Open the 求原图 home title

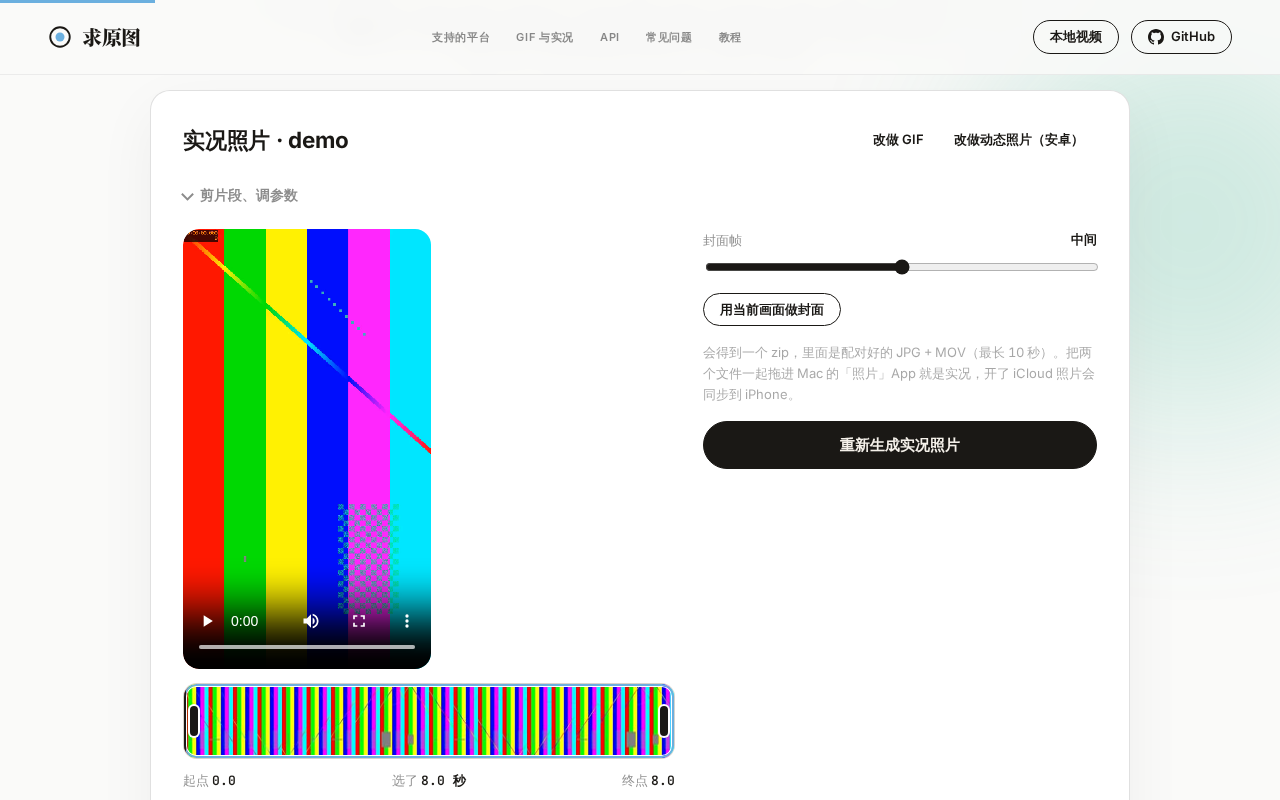pyautogui.click(x=111, y=37)
